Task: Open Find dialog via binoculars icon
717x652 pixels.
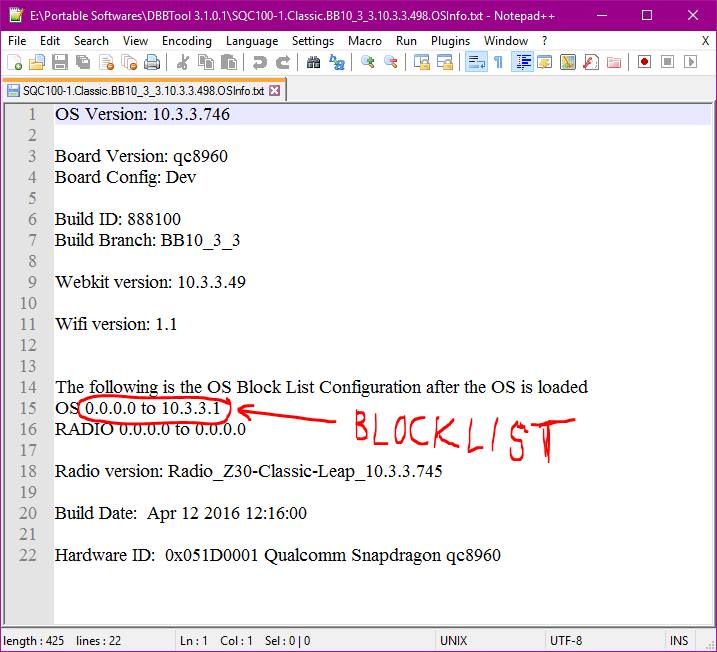Action: 314,62
